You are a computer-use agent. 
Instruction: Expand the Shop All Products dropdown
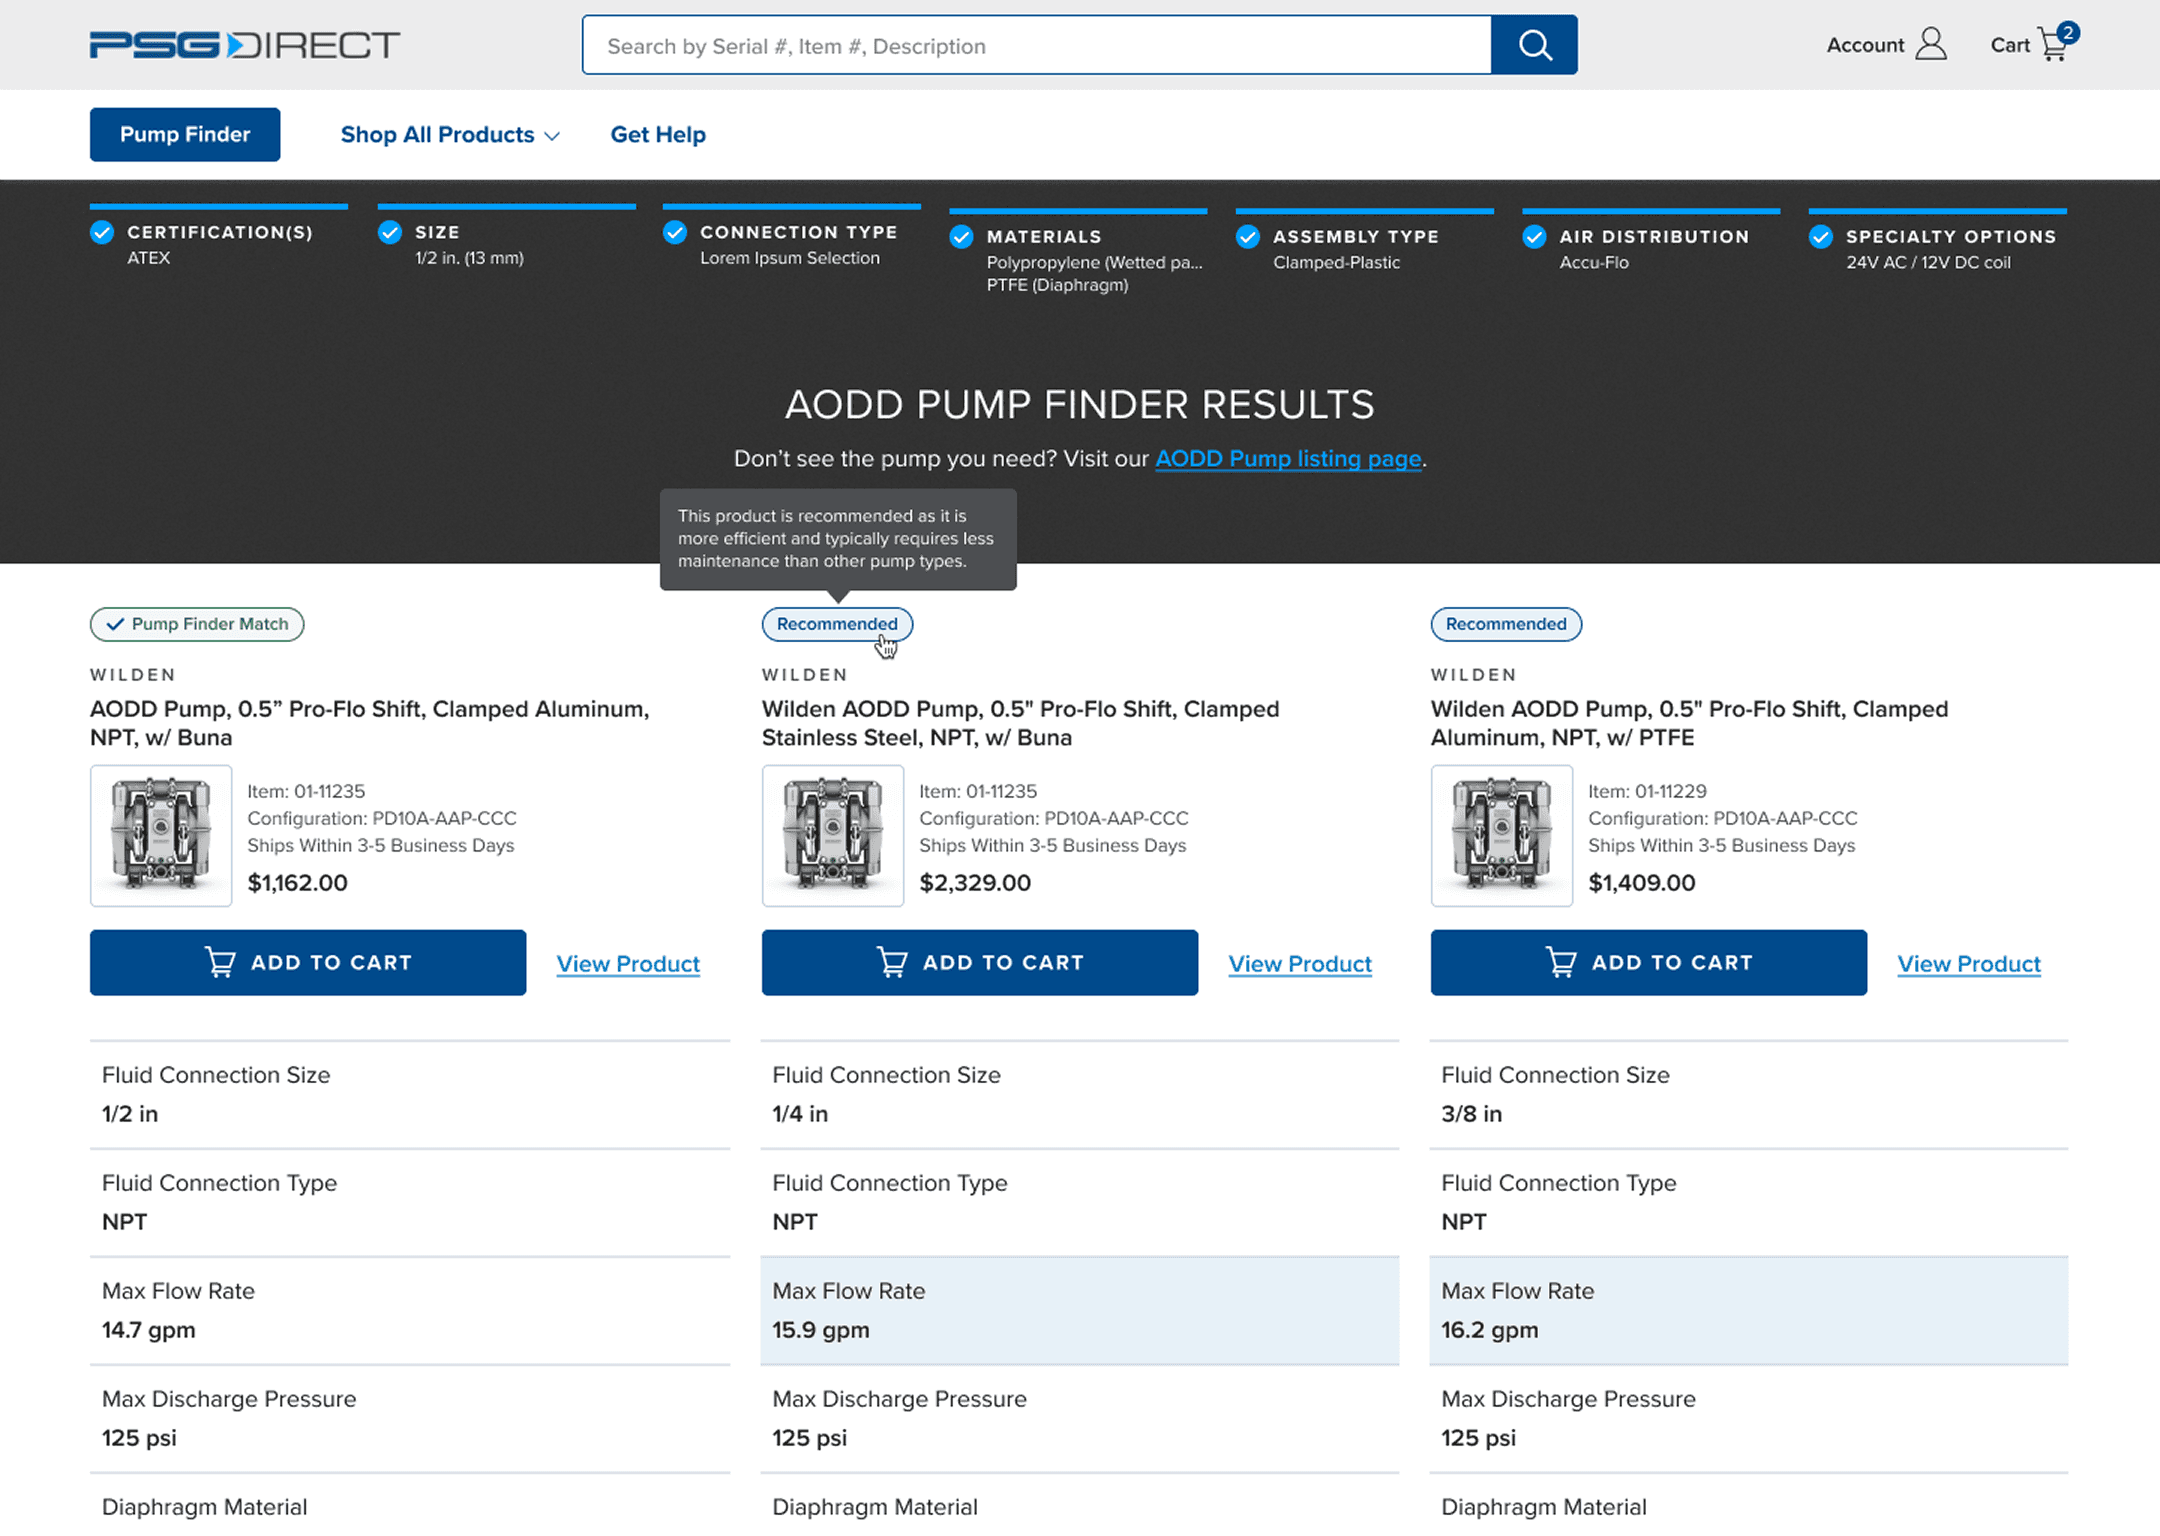[x=450, y=134]
